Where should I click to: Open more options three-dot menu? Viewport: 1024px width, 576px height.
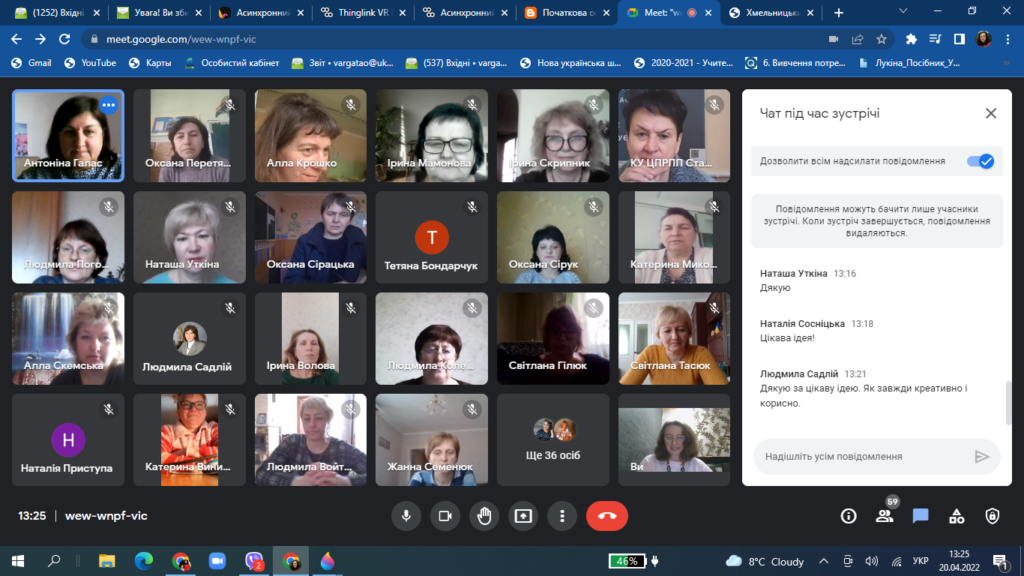point(562,516)
